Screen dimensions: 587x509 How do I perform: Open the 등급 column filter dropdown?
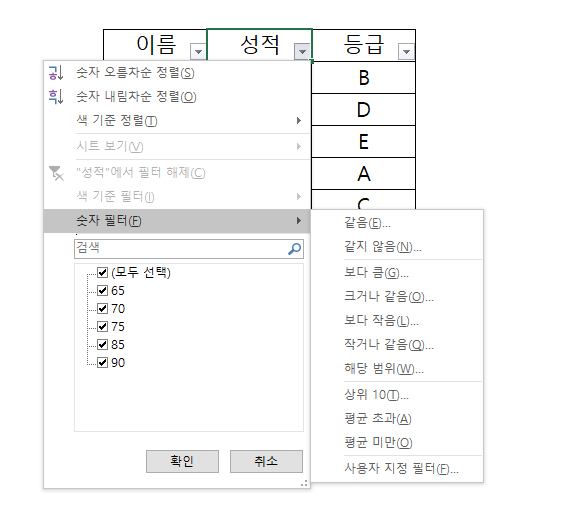(x=407, y=51)
